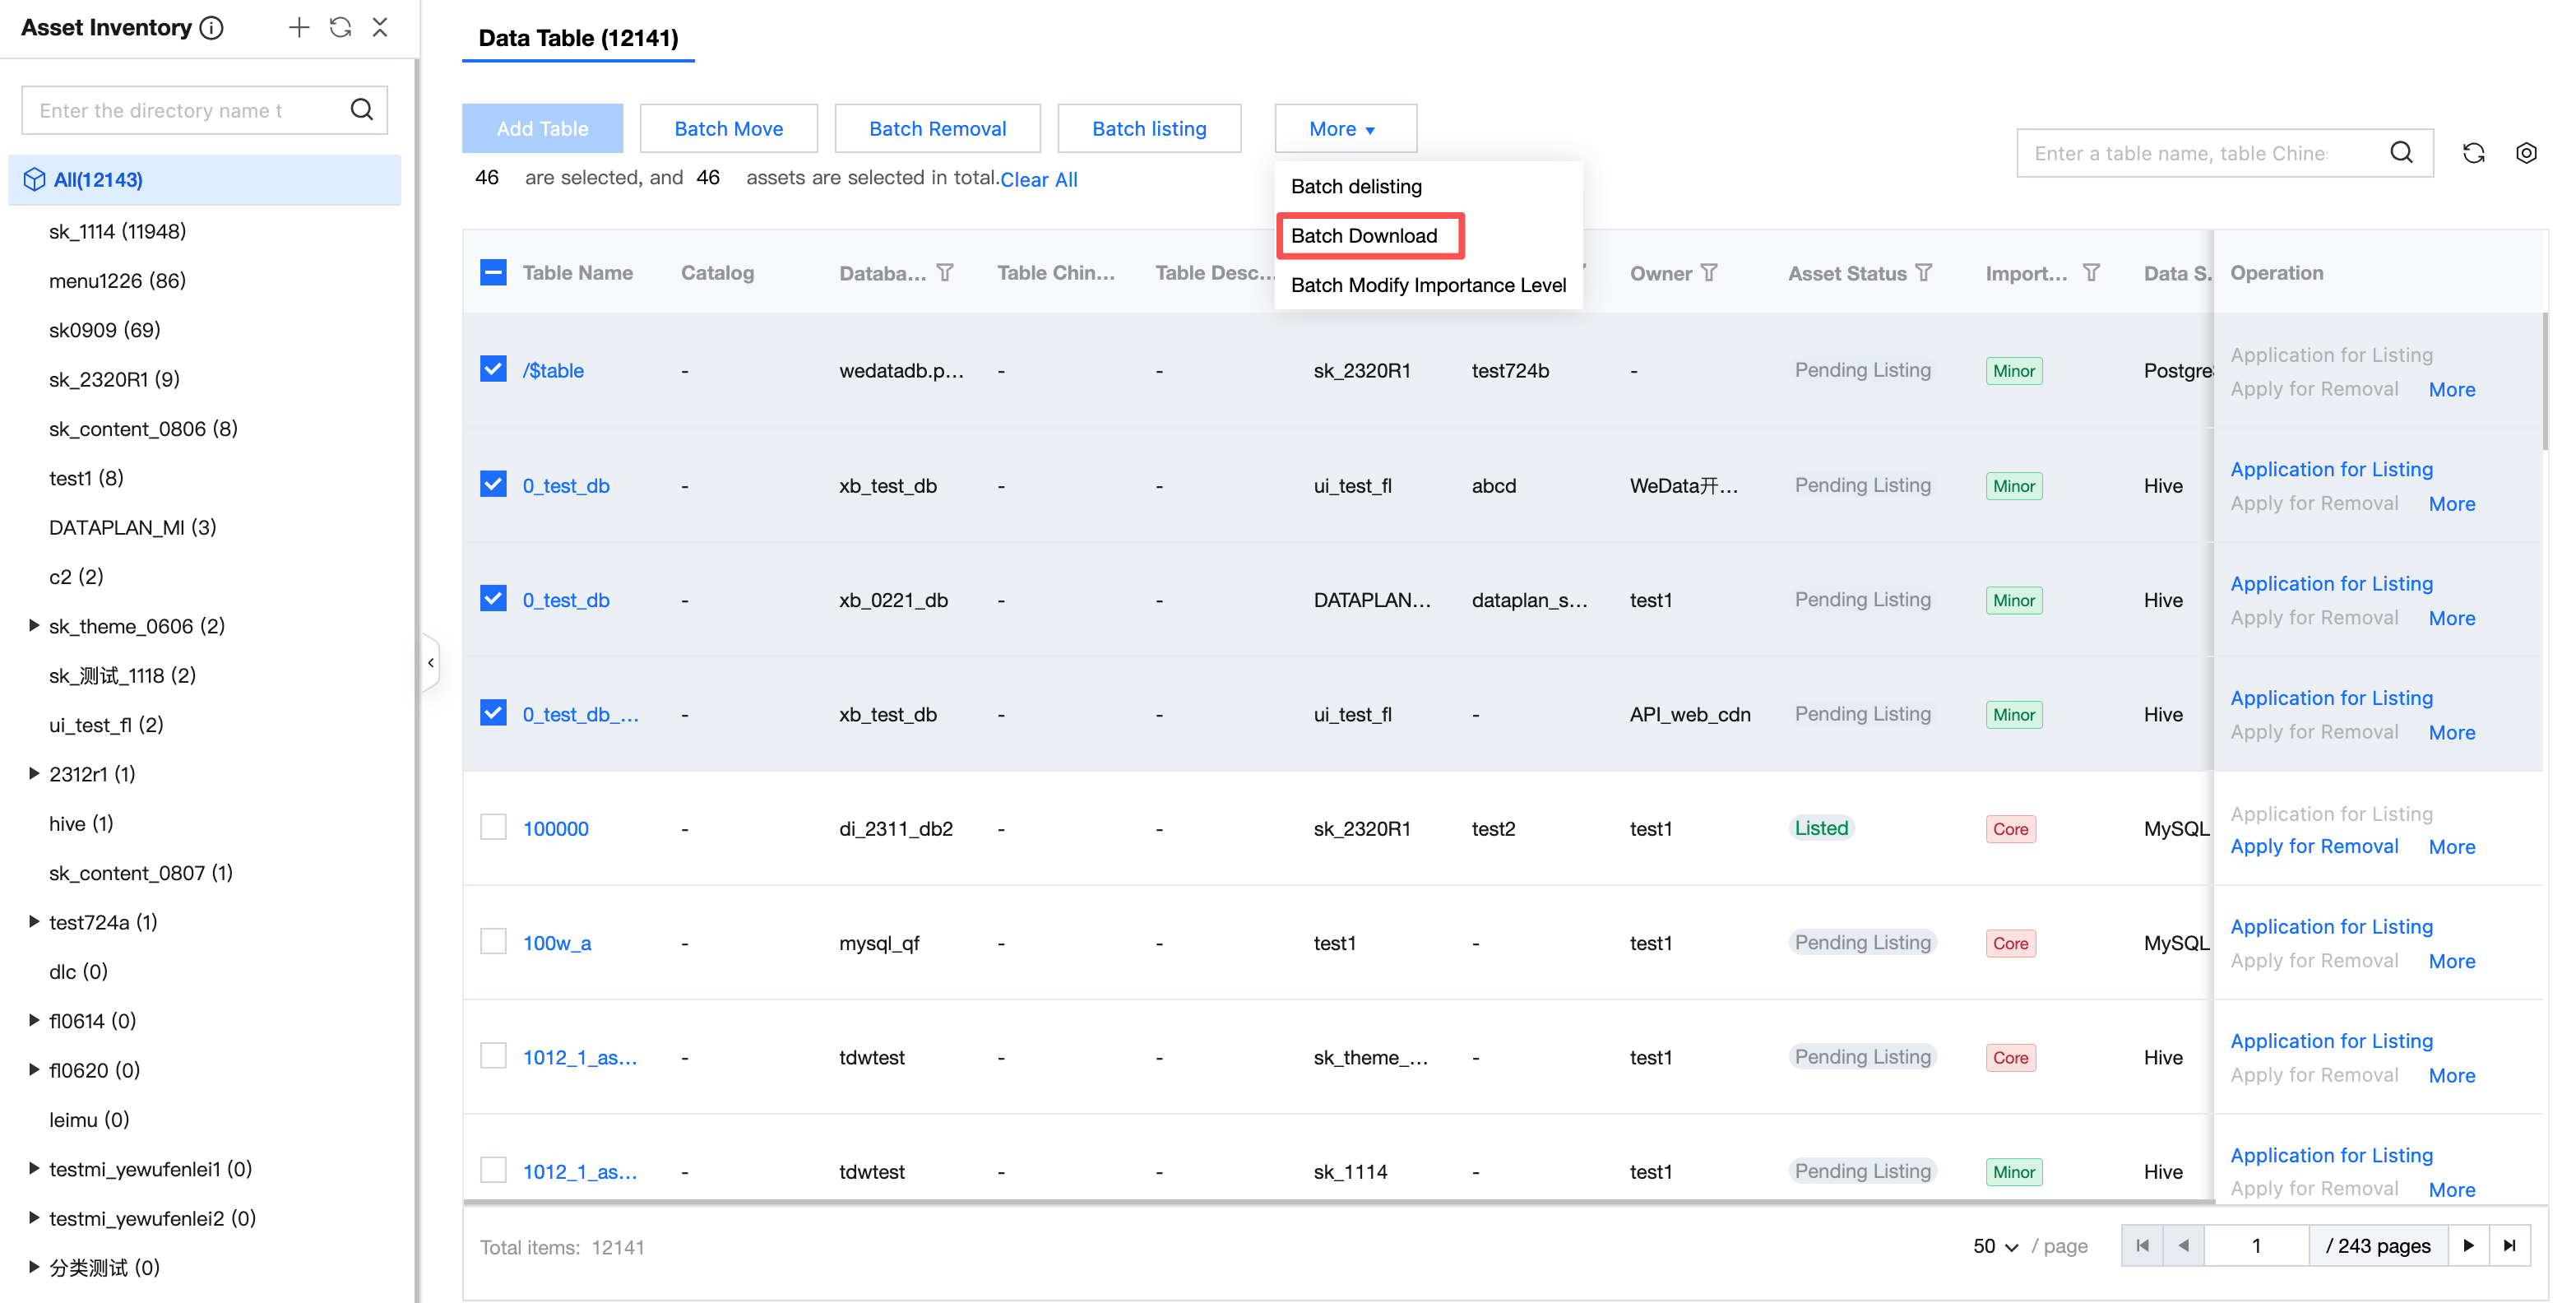
Task: Click the Batch Move button
Action: (x=728, y=128)
